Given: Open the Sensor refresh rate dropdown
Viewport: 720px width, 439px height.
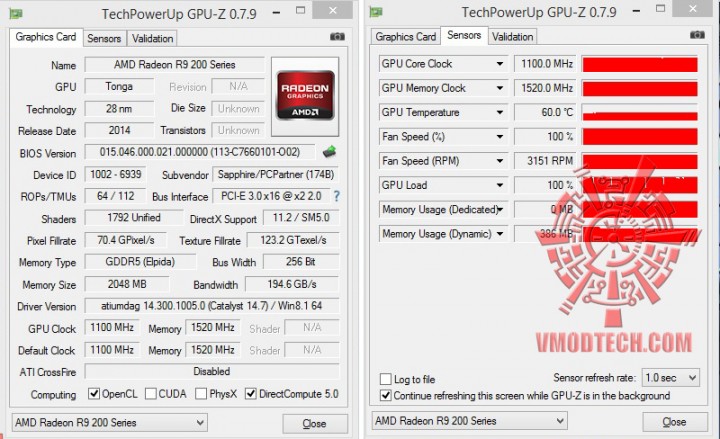Looking at the screenshot, I should (671, 378).
